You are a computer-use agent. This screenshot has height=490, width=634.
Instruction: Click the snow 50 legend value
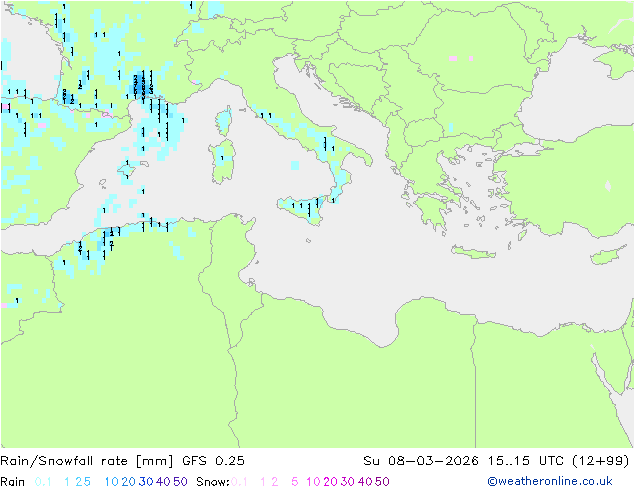point(383,482)
